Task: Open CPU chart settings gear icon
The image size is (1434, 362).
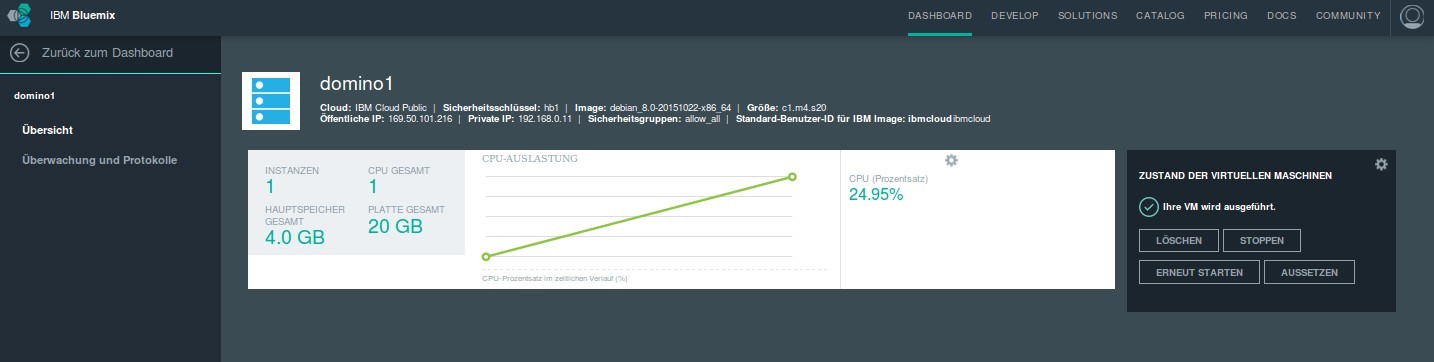Action: (951, 160)
